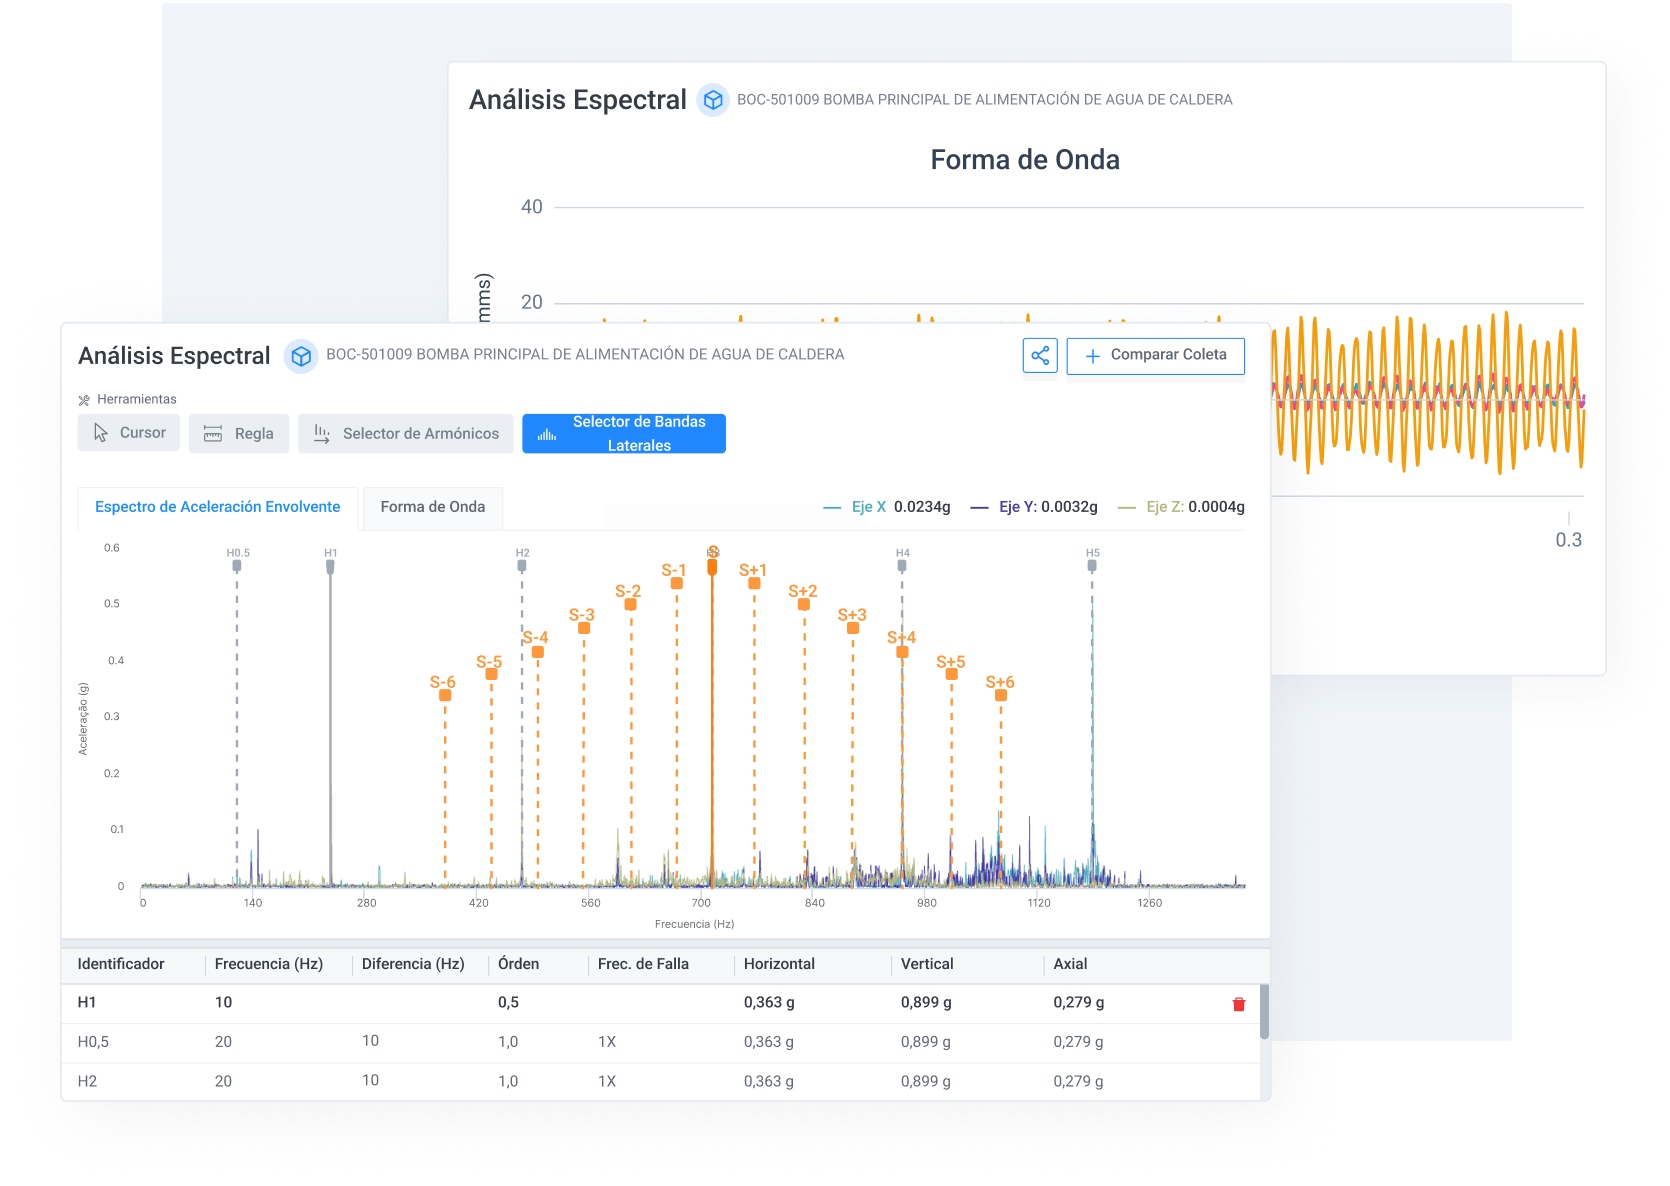
Task: Click the S-6 sideband marker
Action: [x=445, y=694]
